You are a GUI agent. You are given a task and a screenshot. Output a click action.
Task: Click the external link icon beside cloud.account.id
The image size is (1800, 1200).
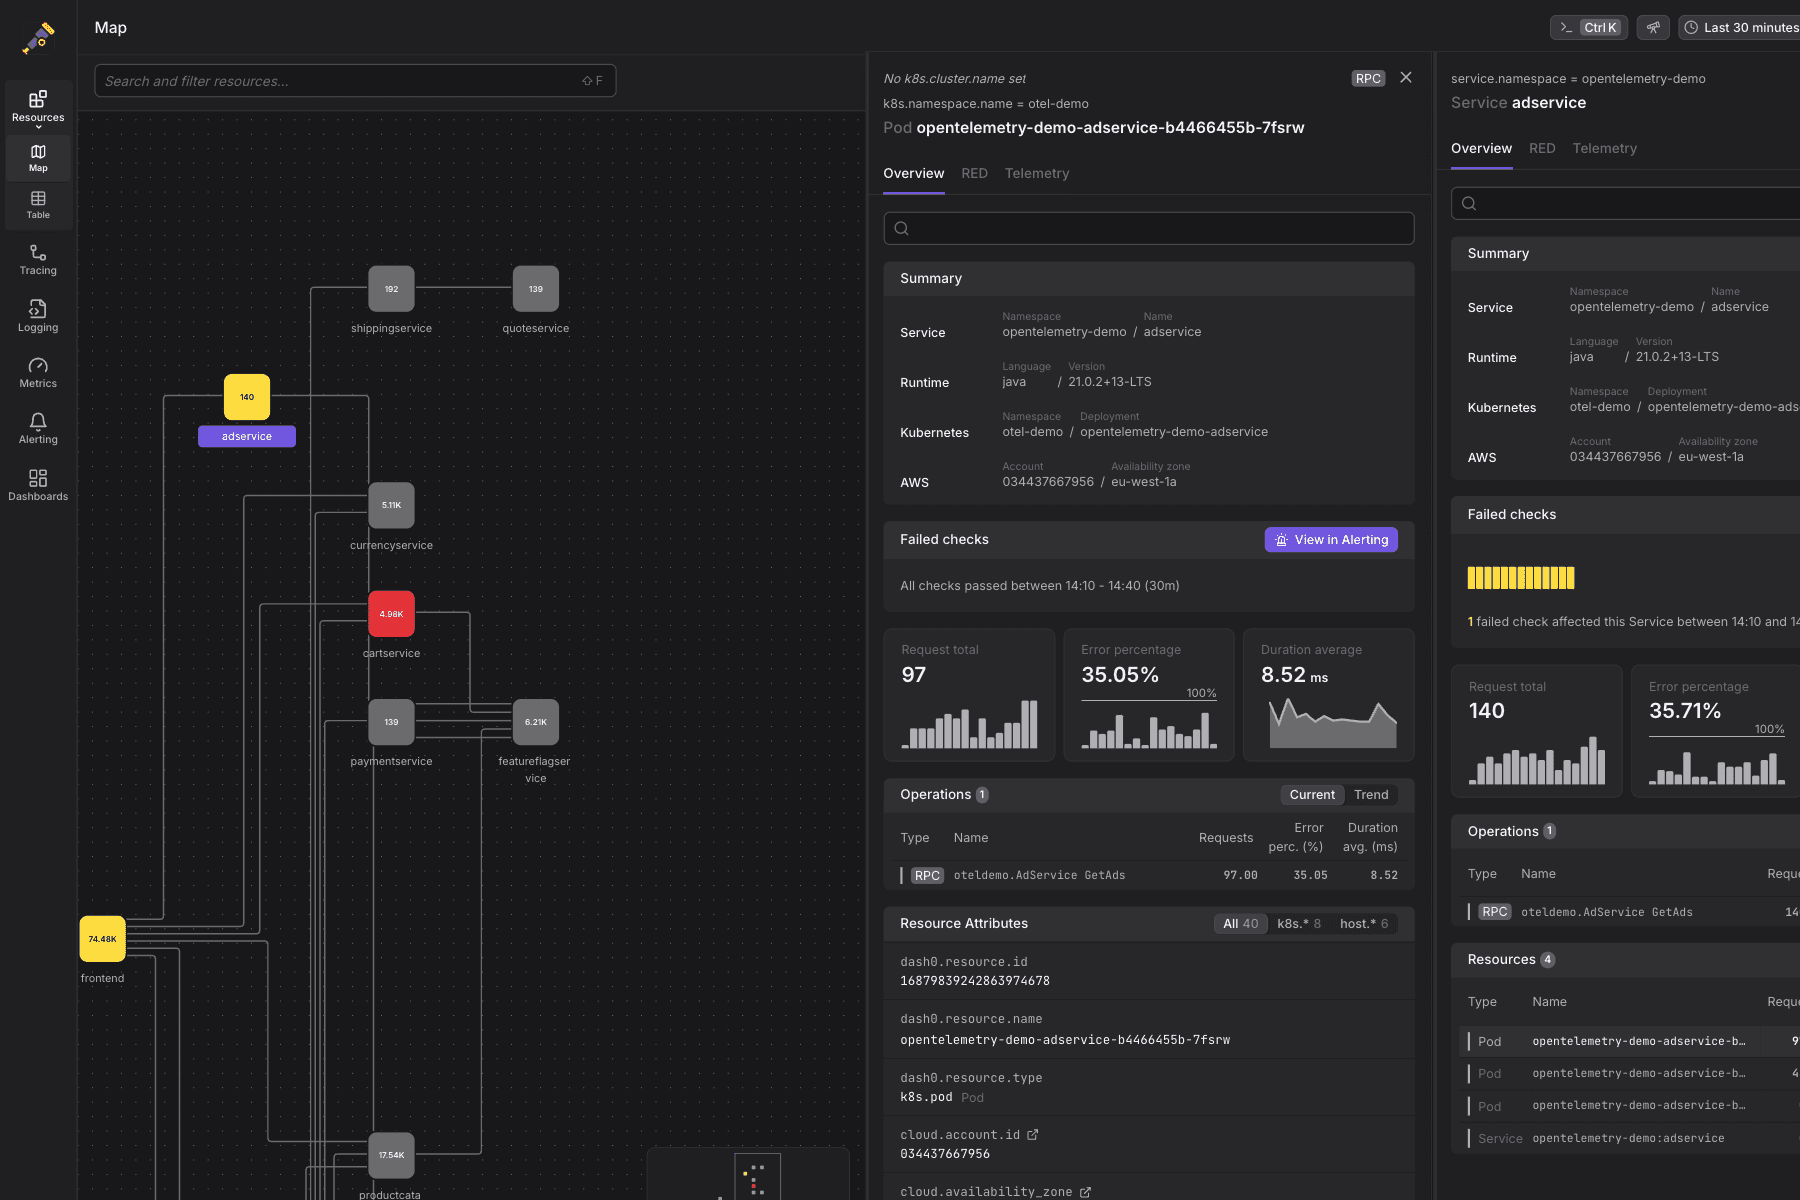click(1033, 1135)
